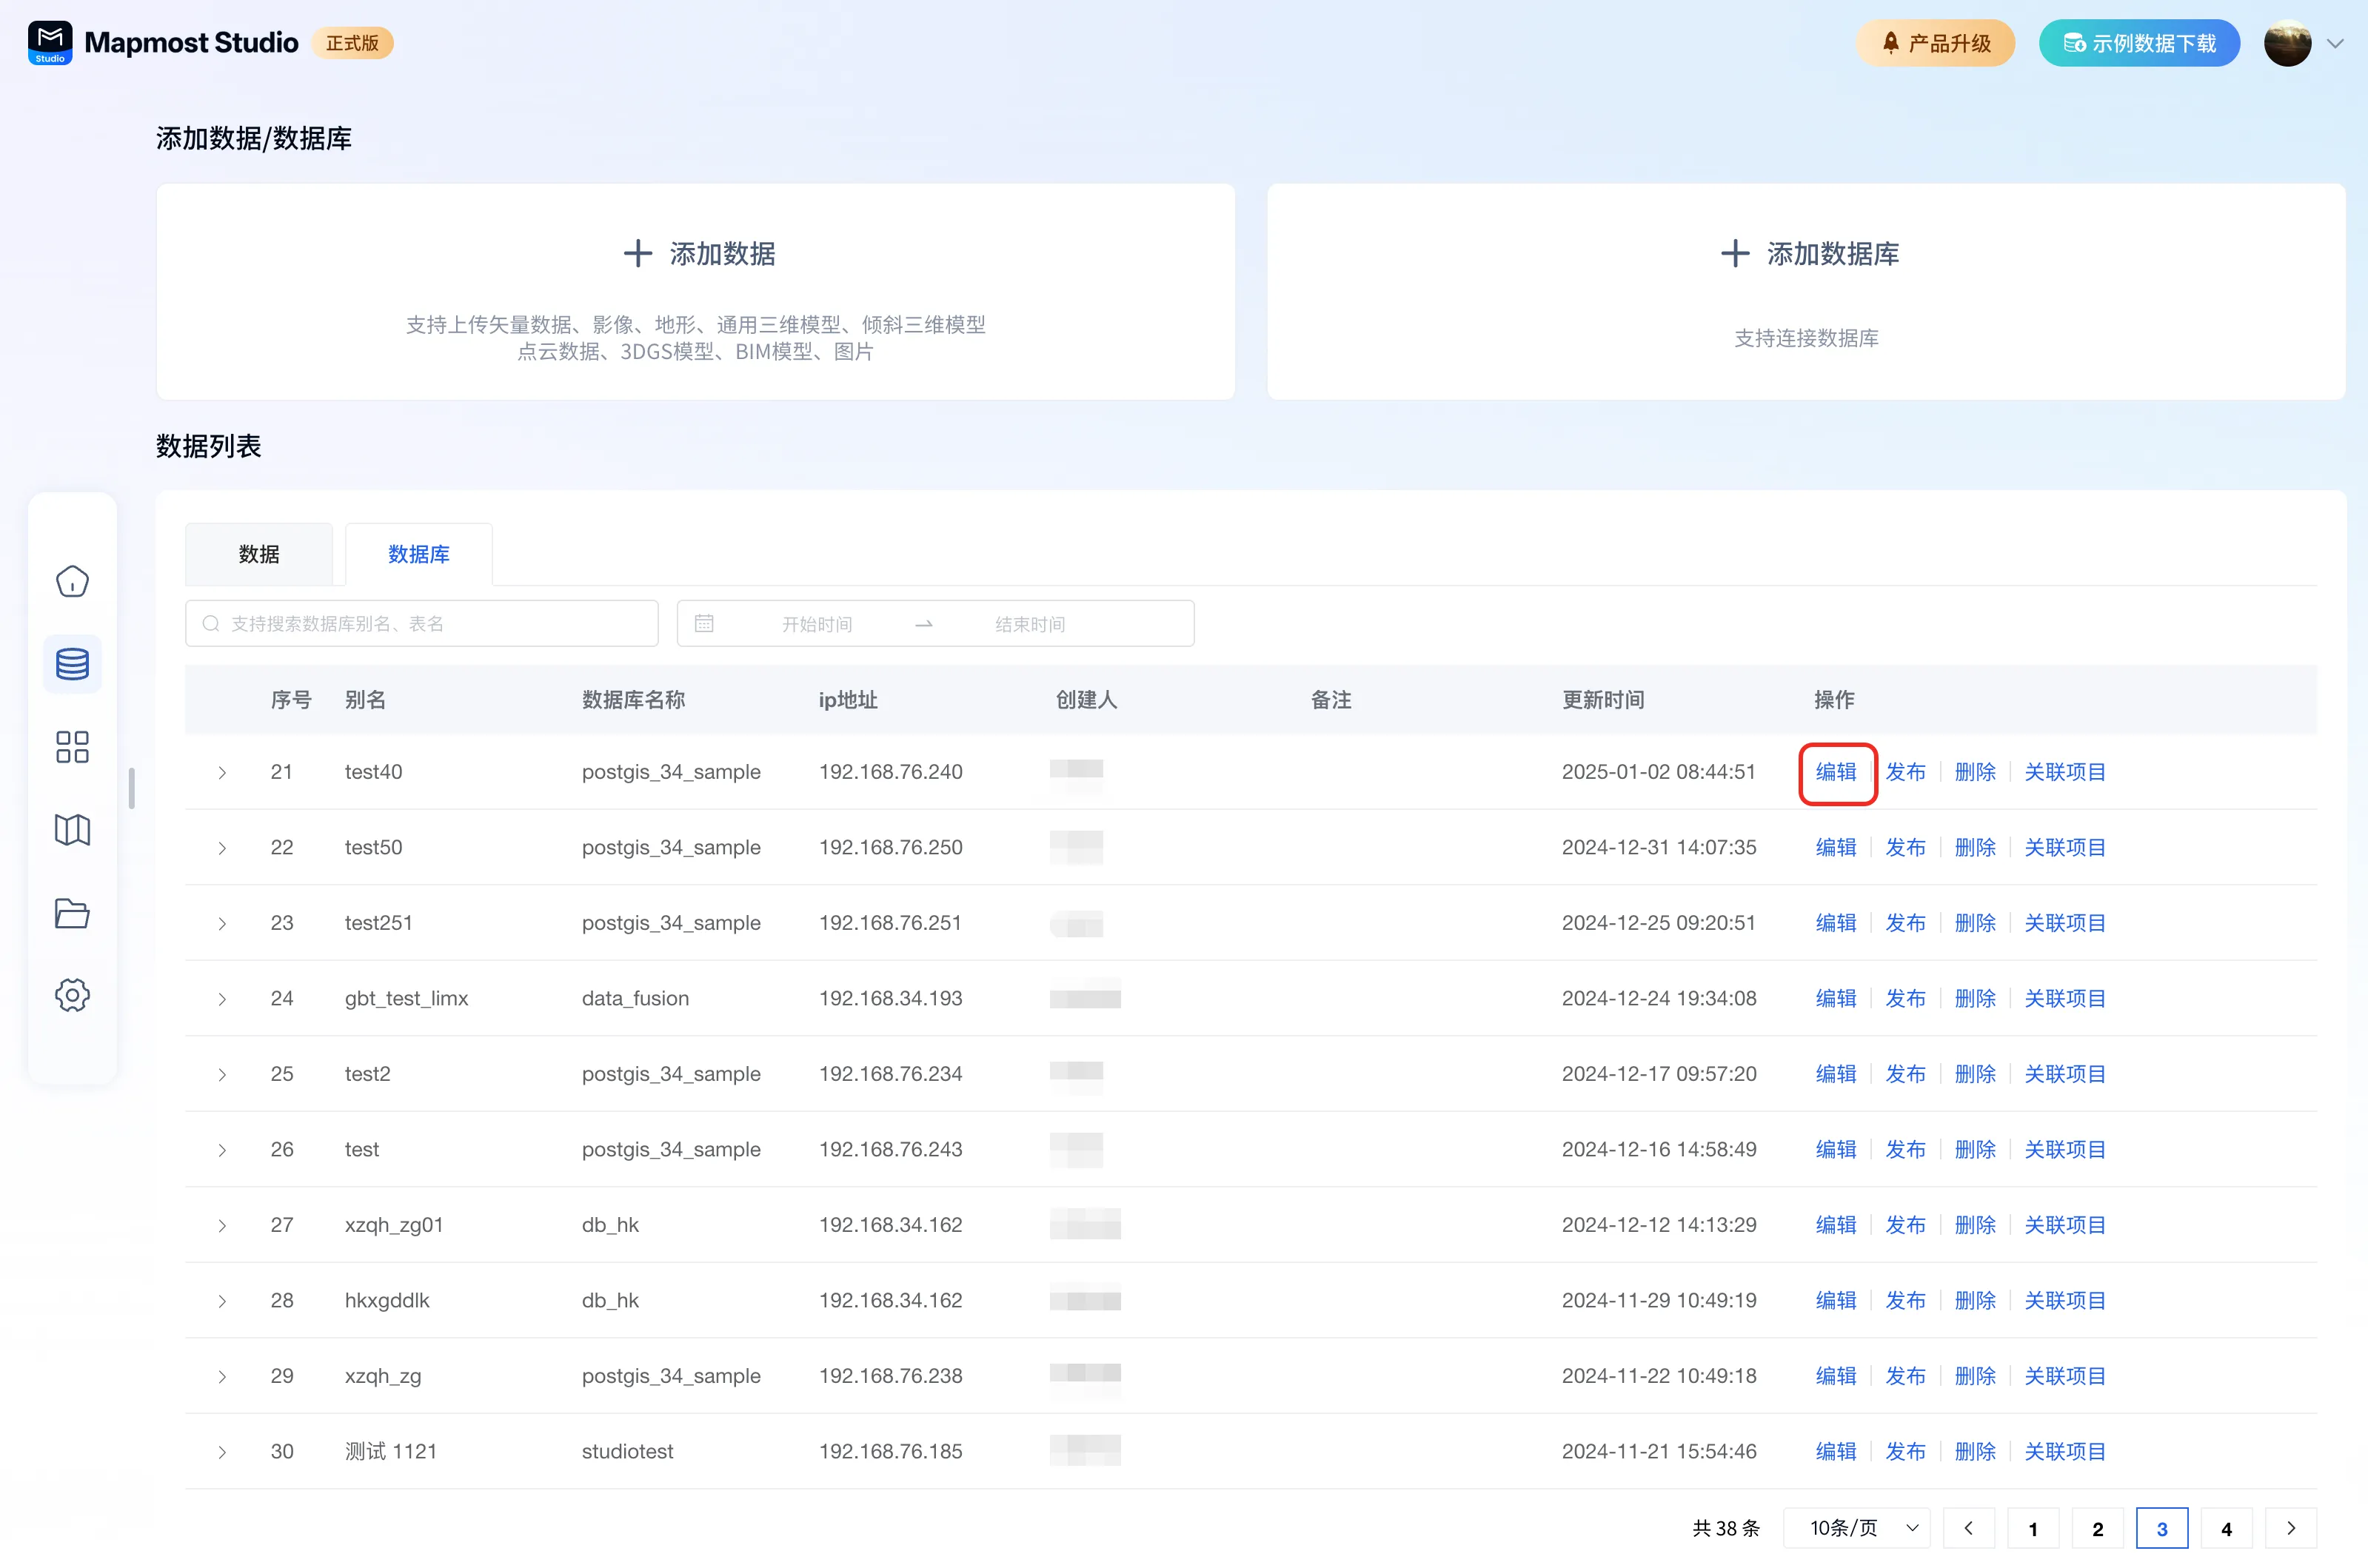Viewport: 2368px width, 1568px height.
Task: Click 示例数据下载 button
Action: (x=2139, y=43)
